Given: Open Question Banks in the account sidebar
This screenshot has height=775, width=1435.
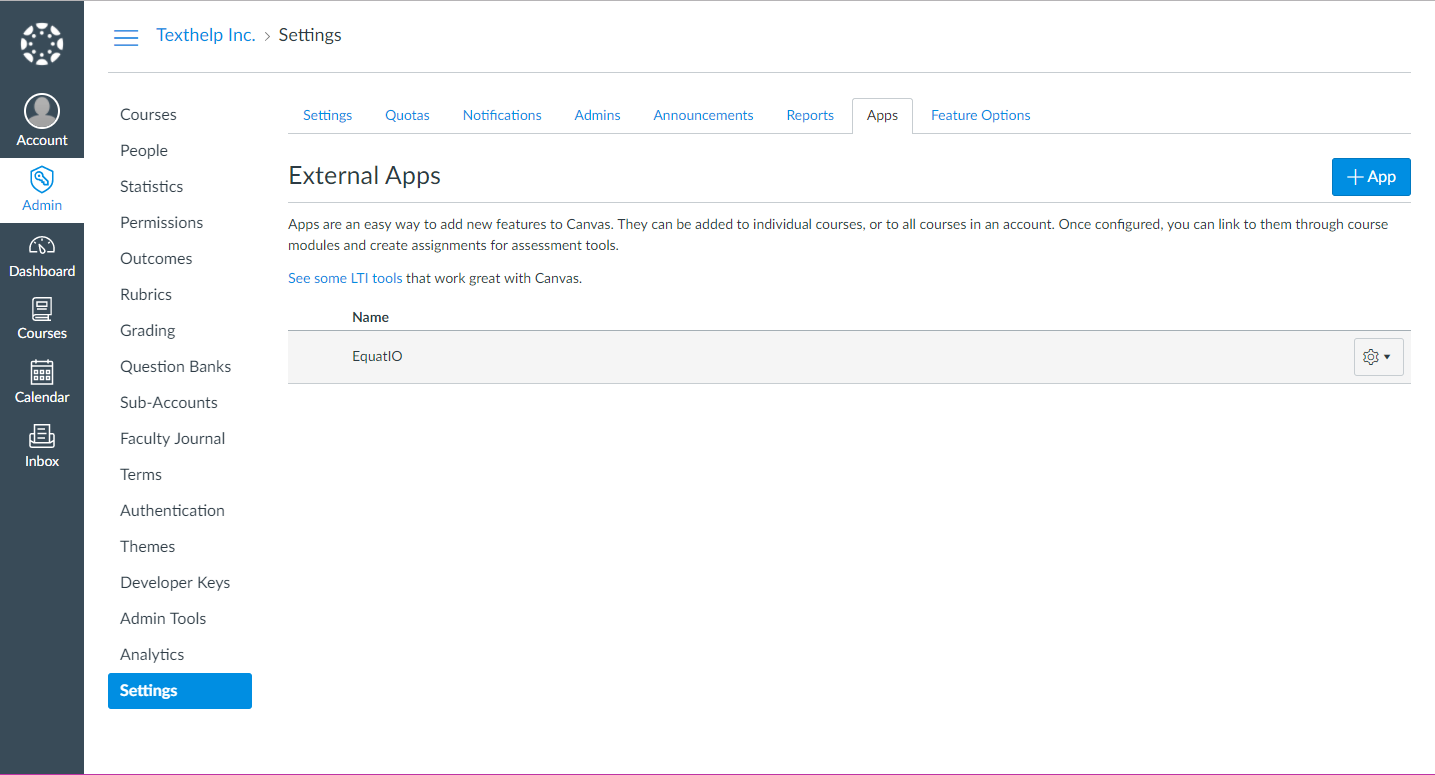Looking at the screenshot, I should pyautogui.click(x=175, y=366).
